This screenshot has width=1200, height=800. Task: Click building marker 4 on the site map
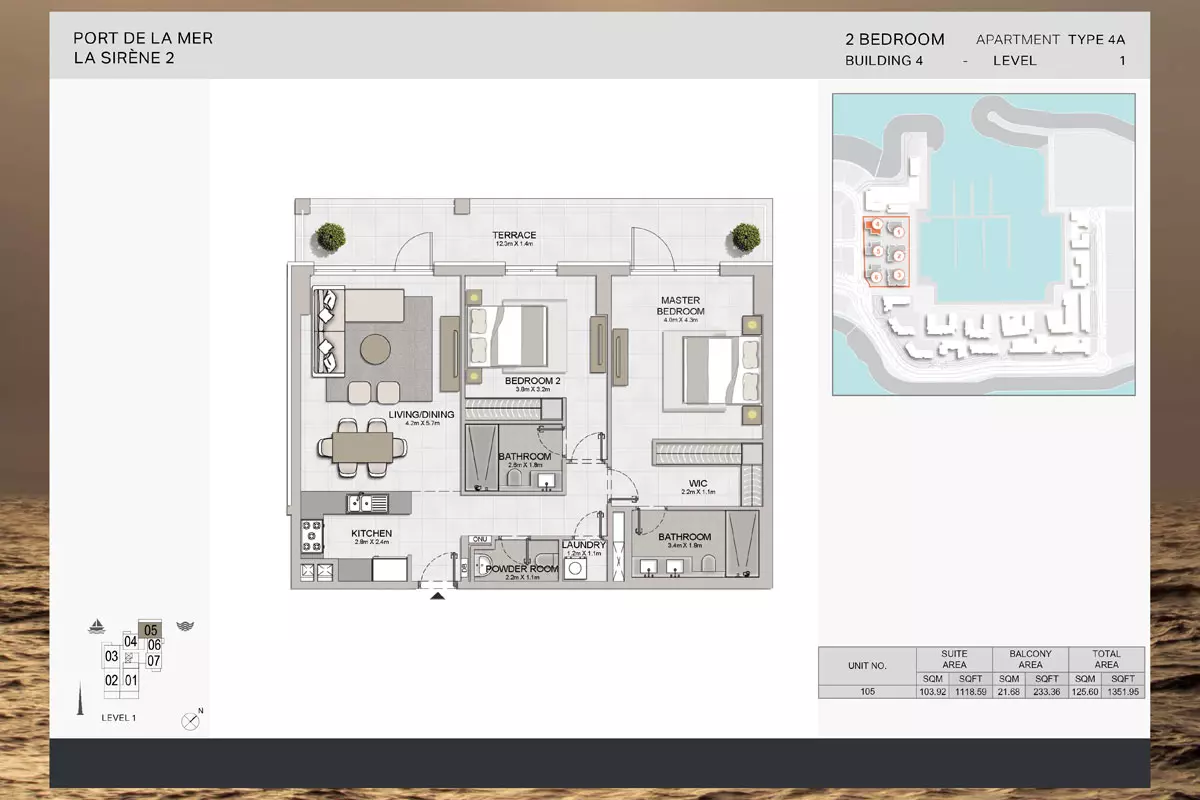[x=877, y=224]
